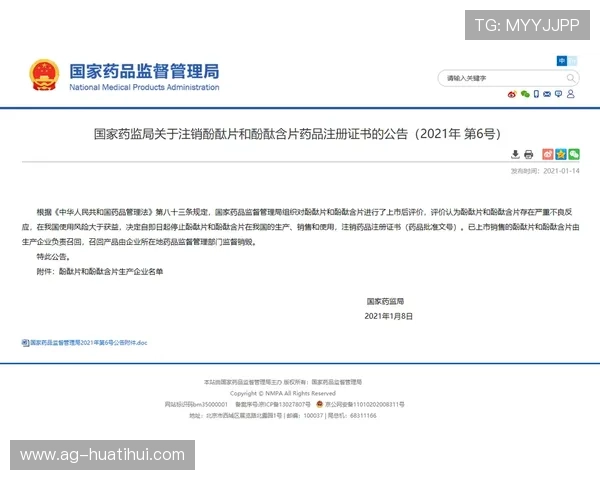Screen dimensions: 600x480
Task: Click the Word document icon beside attachment
Action: point(25,343)
